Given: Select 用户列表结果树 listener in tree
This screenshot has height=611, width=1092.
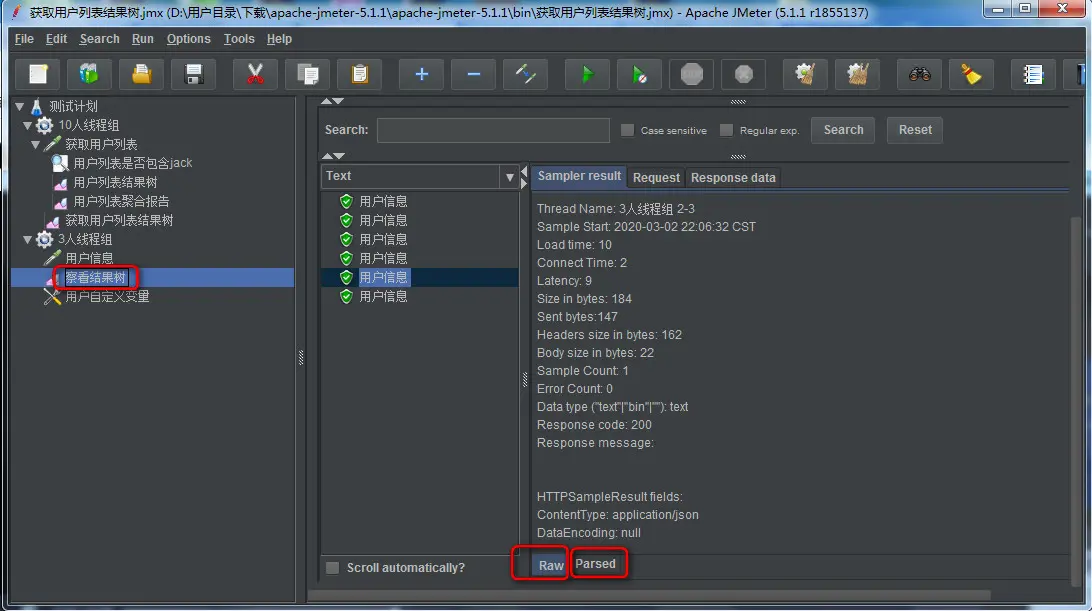Looking at the screenshot, I should [x=115, y=183].
